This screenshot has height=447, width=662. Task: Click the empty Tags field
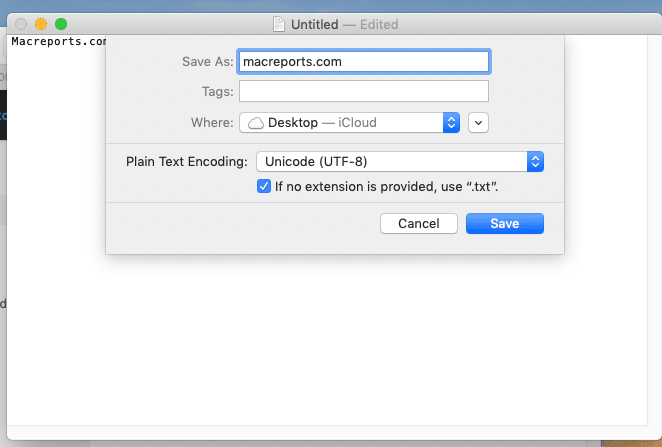(363, 92)
